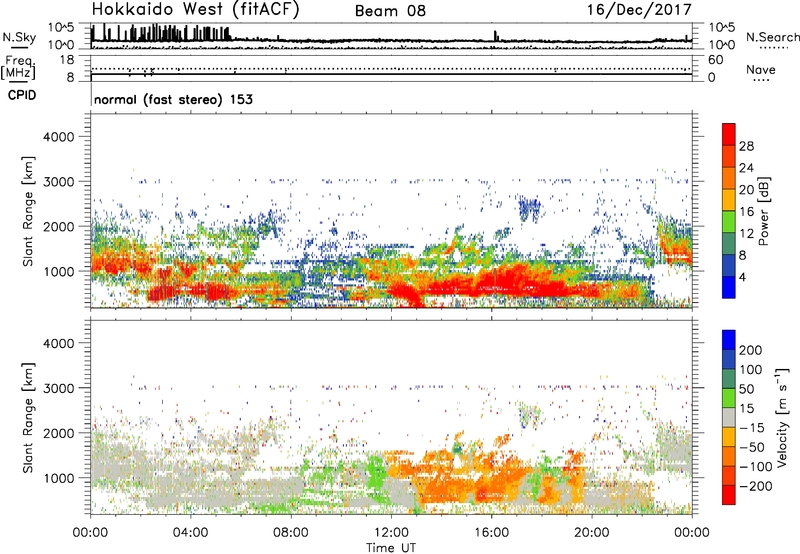Click the '16:00' time tick label
800x554 pixels.
[x=491, y=533]
